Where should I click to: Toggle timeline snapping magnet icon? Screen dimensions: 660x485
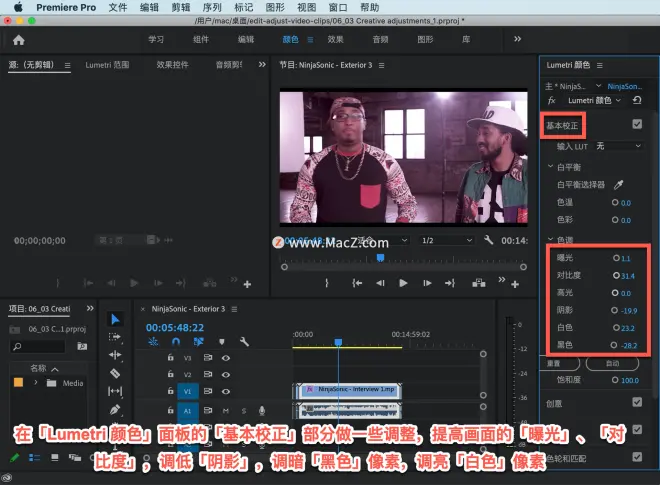[176, 341]
